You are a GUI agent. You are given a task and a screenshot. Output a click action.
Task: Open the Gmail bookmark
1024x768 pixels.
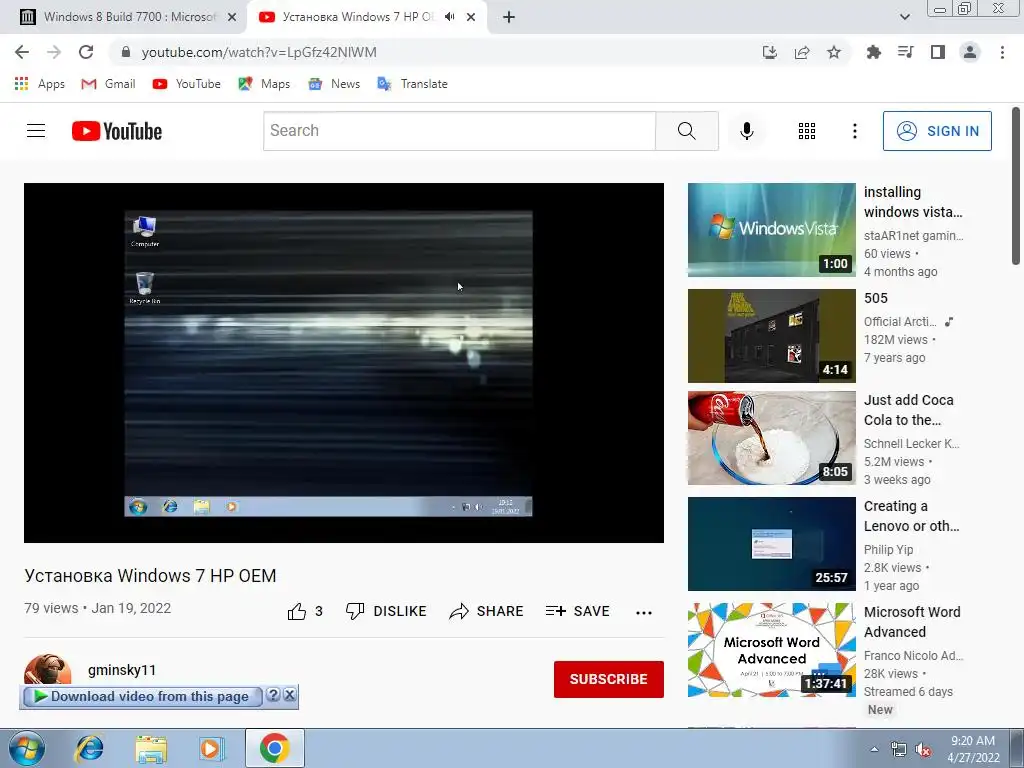coord(108,84)
